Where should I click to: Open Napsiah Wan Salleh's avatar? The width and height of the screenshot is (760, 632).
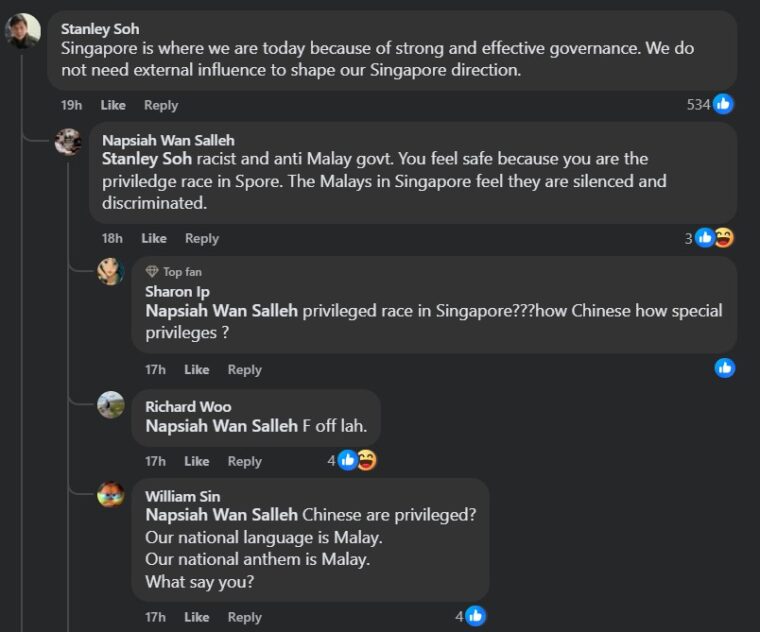click(68, 141)
